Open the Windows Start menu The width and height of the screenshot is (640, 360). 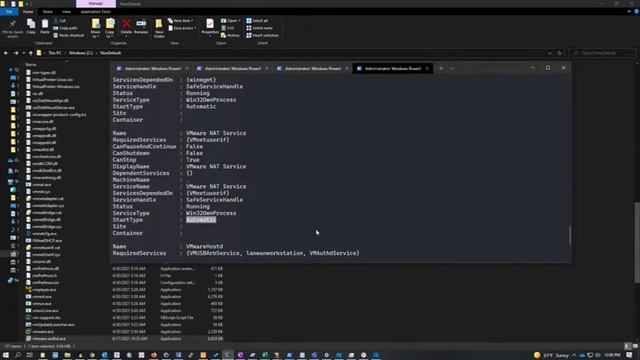pos(6,355)
